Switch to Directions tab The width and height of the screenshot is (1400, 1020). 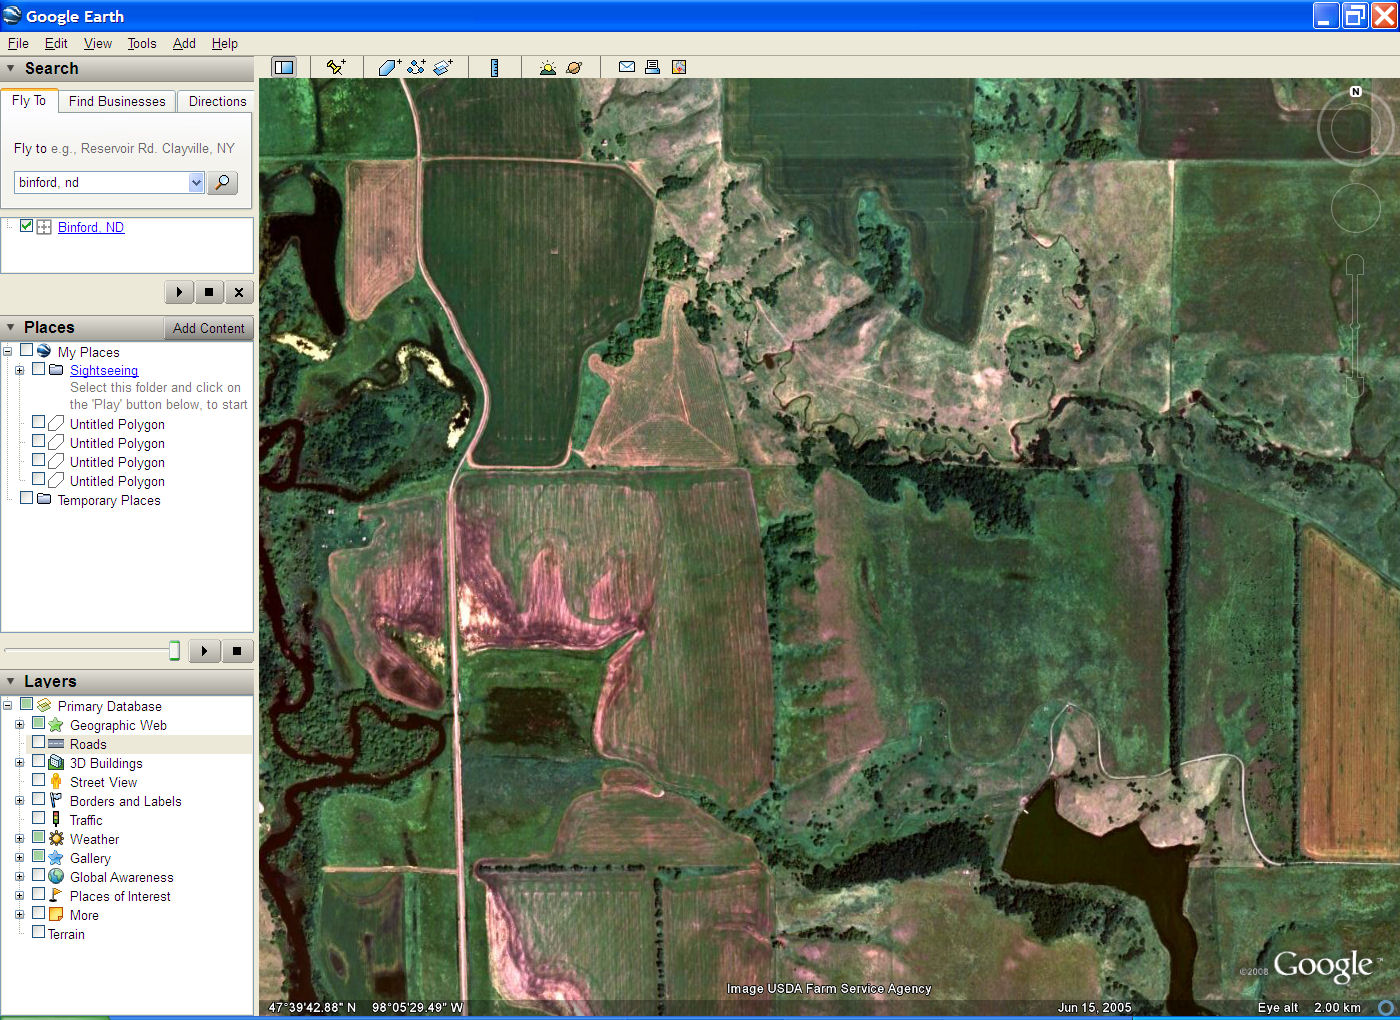[217, 101]
